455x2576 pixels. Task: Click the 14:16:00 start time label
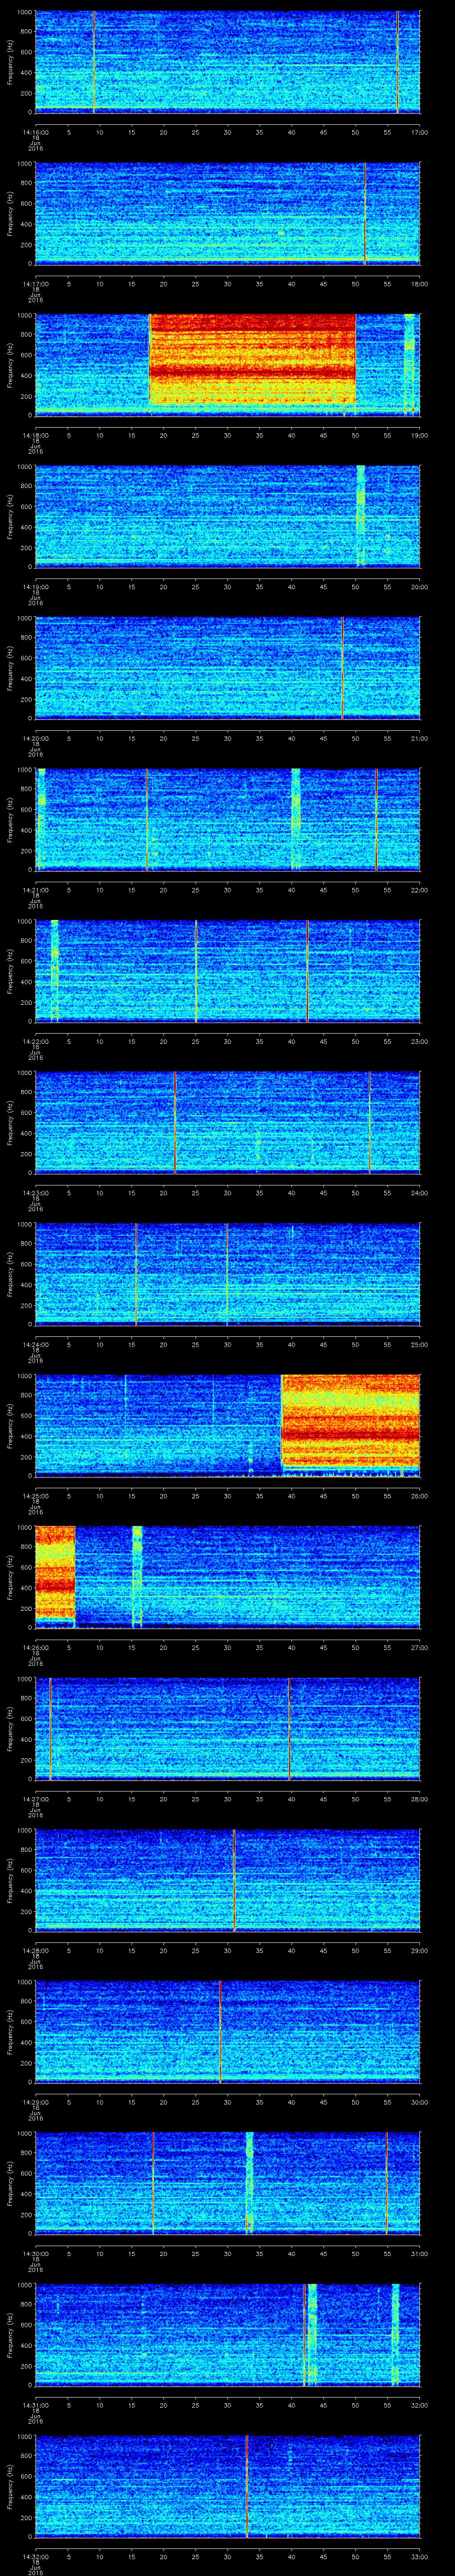tap(35, 131)
